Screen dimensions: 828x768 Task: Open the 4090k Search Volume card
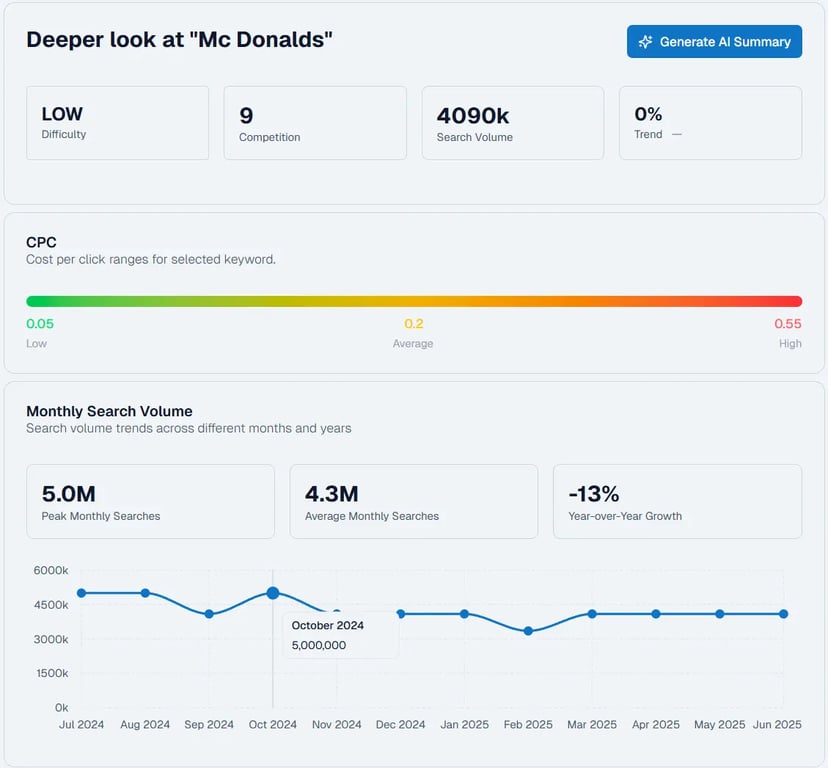pos(512,123)
